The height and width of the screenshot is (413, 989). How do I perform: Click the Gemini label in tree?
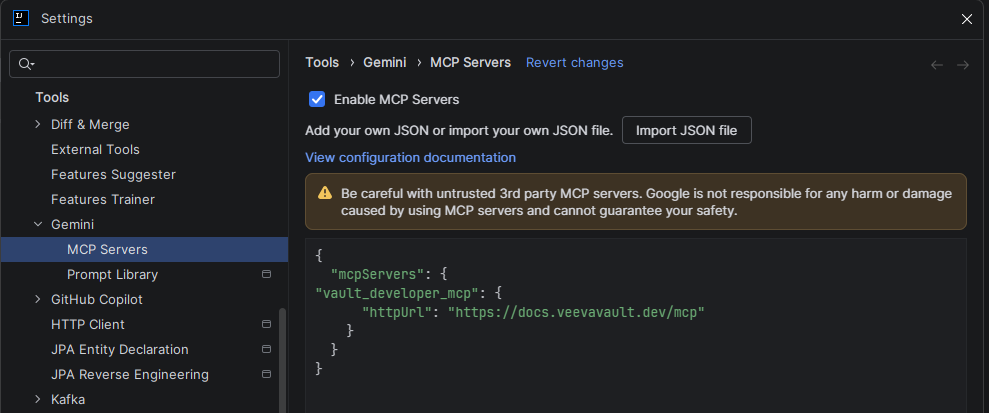click(x=73, y=224)
